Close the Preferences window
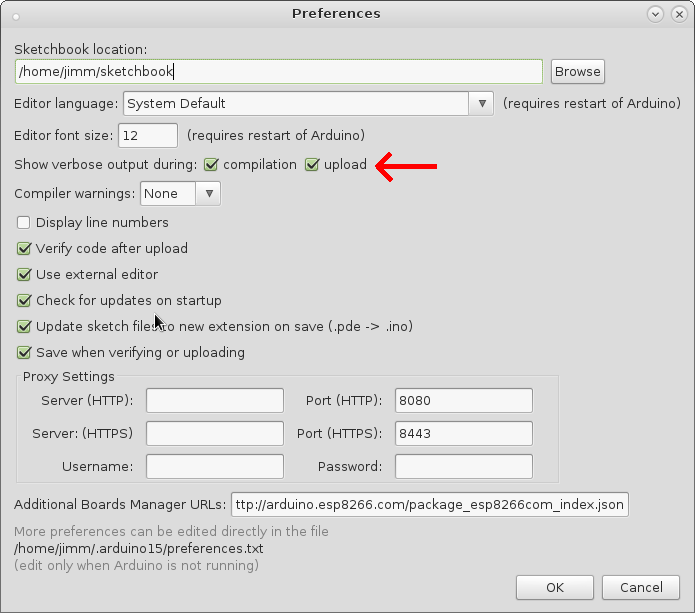Viewport: 695px width, 613px height. 679,14
